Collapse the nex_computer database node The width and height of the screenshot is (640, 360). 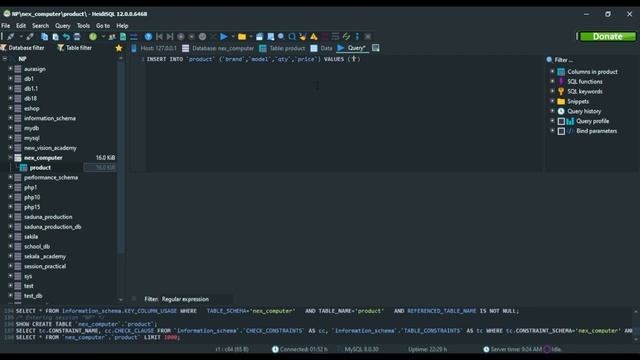(11, 158)
